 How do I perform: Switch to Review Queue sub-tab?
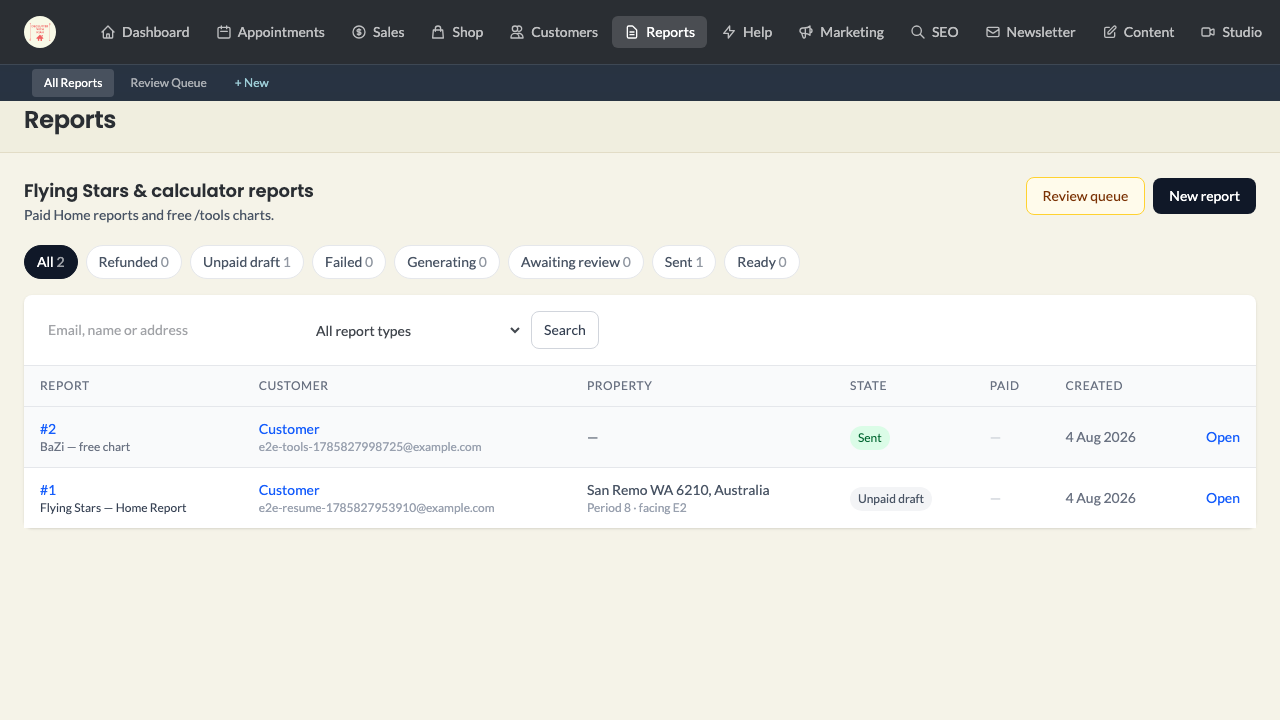point(168,83)
